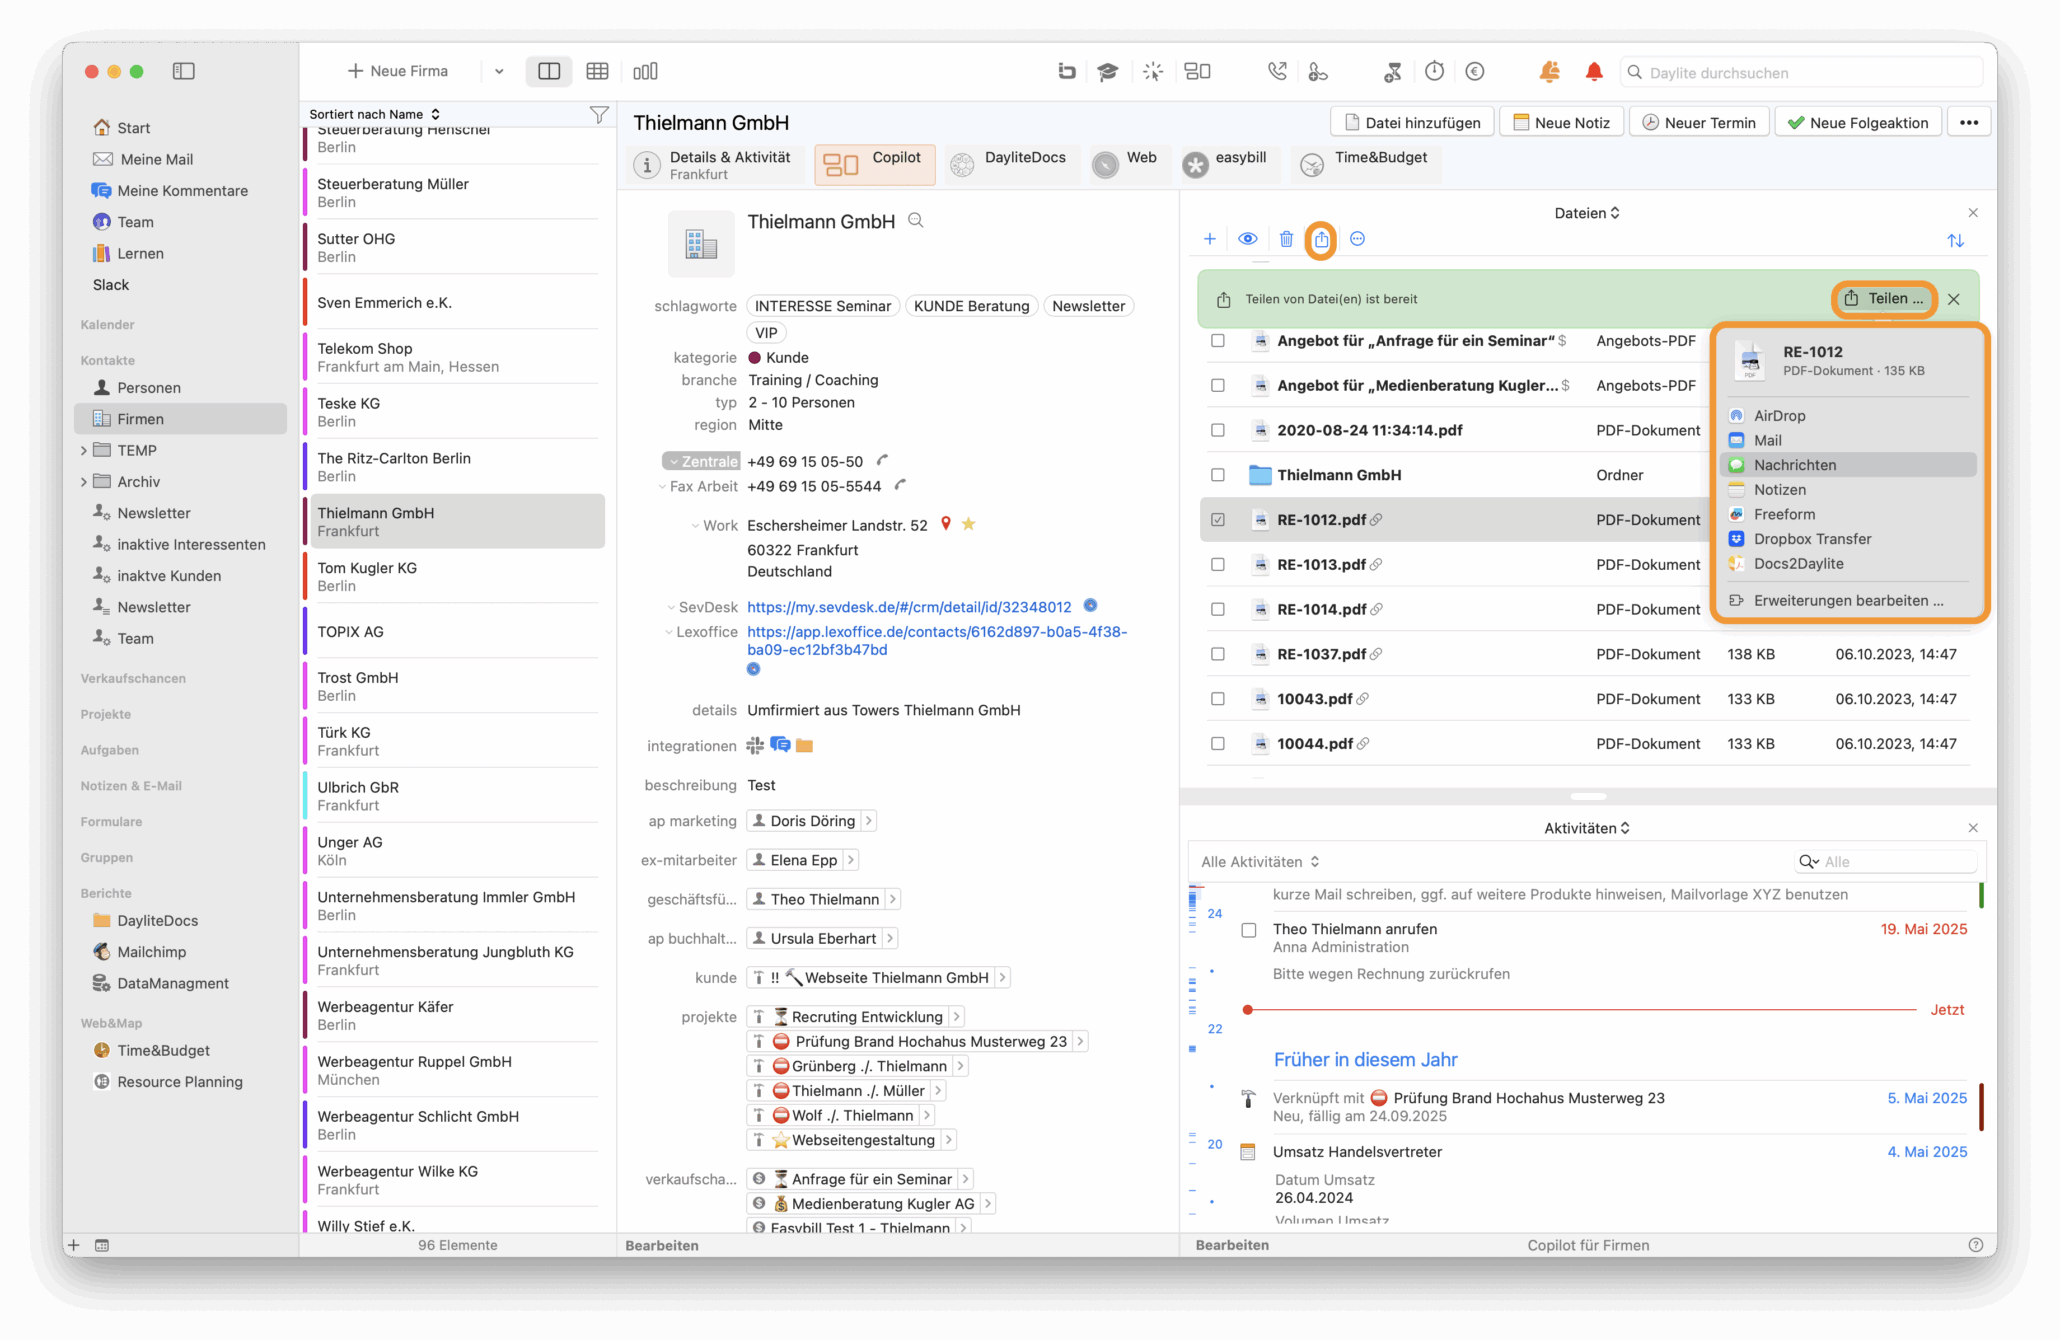This screenshot has height=1340, width=2060.
Task: Open the SevDesk URL link
Action: click(x=909, y=607)
